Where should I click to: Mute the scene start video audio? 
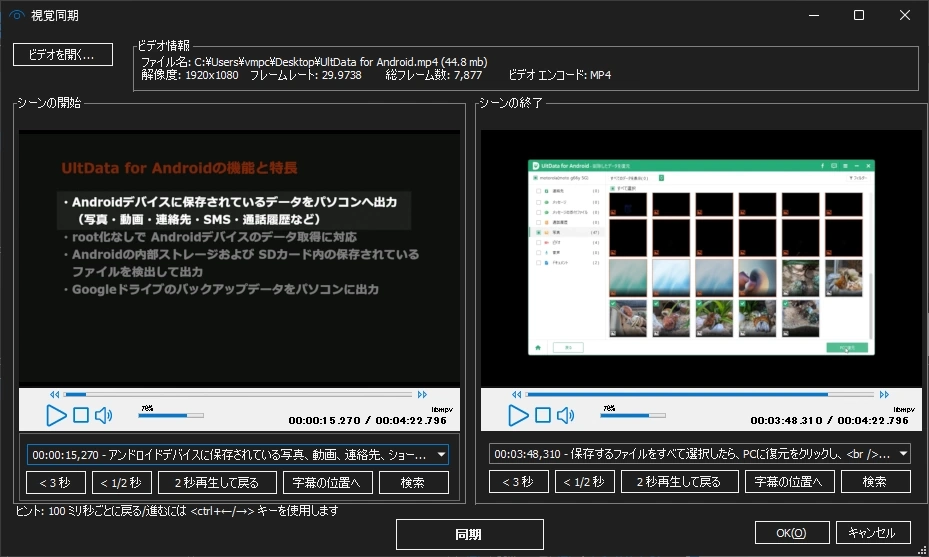(103, 415)
